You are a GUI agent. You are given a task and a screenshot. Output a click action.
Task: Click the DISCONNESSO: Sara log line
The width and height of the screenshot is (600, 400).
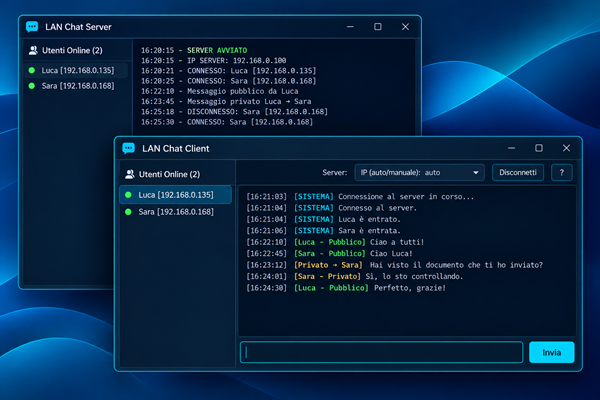[x=234, y=112]
